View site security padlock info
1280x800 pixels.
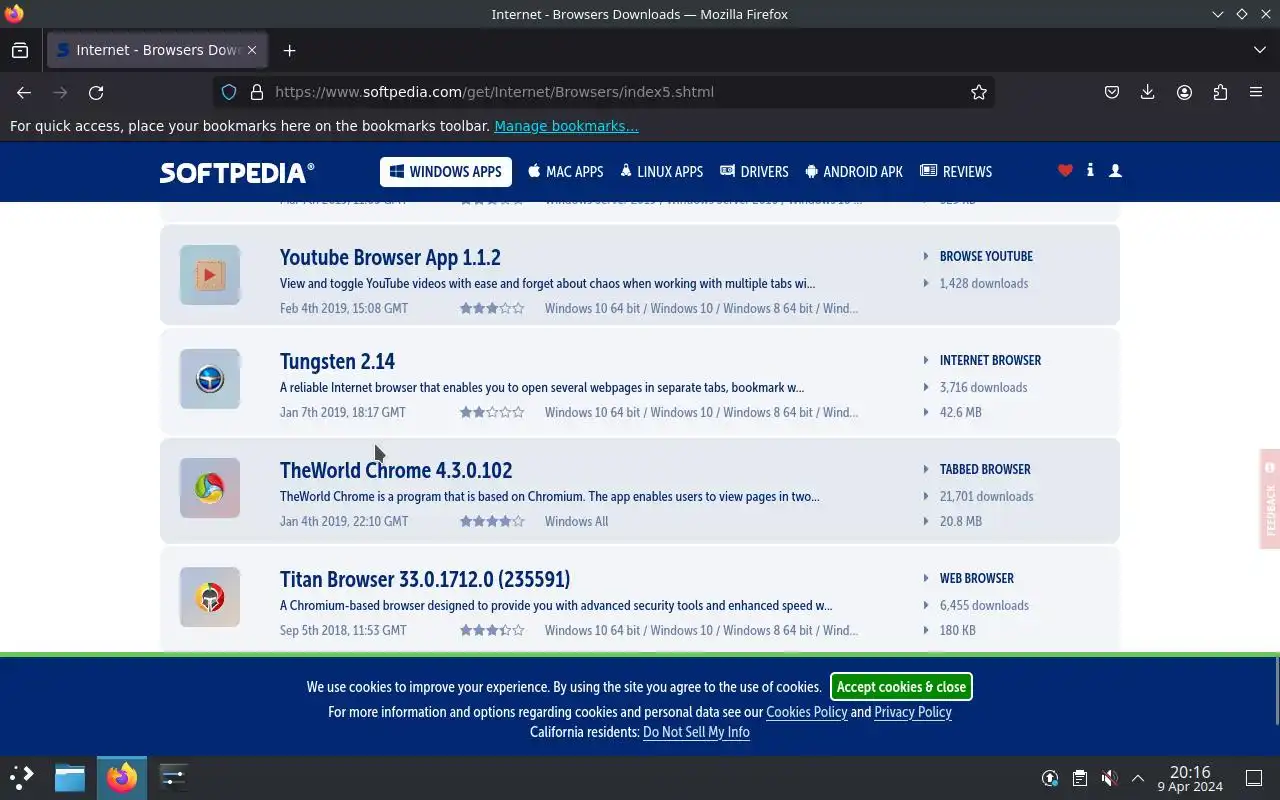pos(257,92)
